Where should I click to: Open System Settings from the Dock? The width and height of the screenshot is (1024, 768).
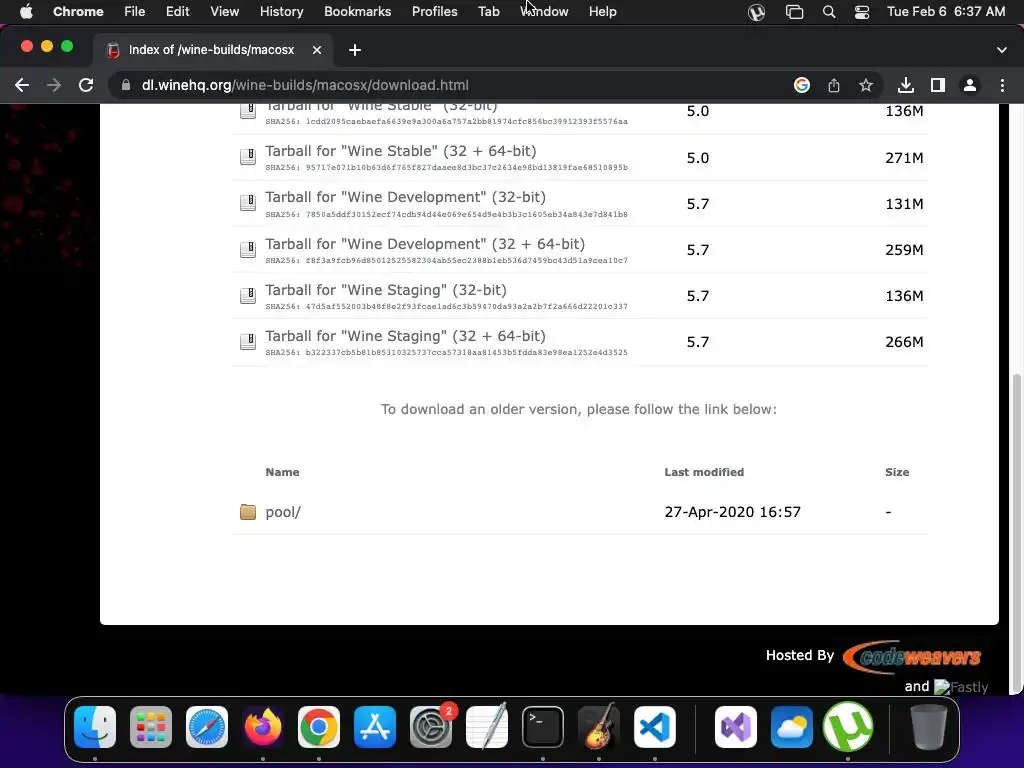pyautogui.click(x=431, y=727)
